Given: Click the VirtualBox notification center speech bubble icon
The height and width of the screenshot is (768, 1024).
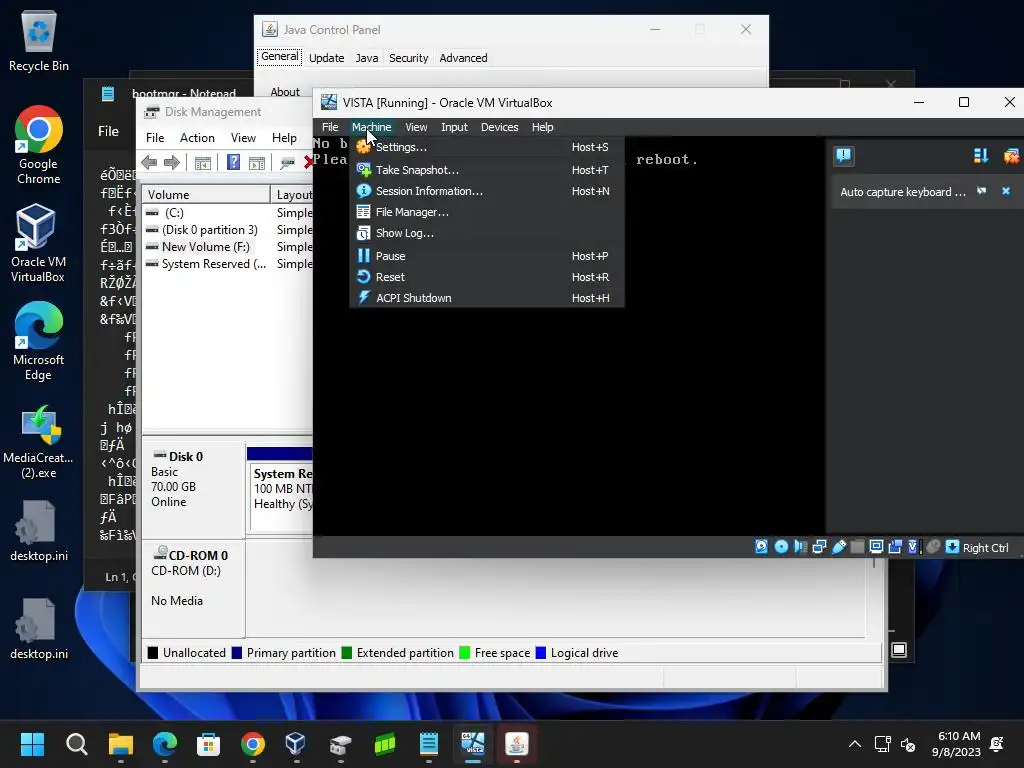Looking at the screenshot, I should (844, 155).
